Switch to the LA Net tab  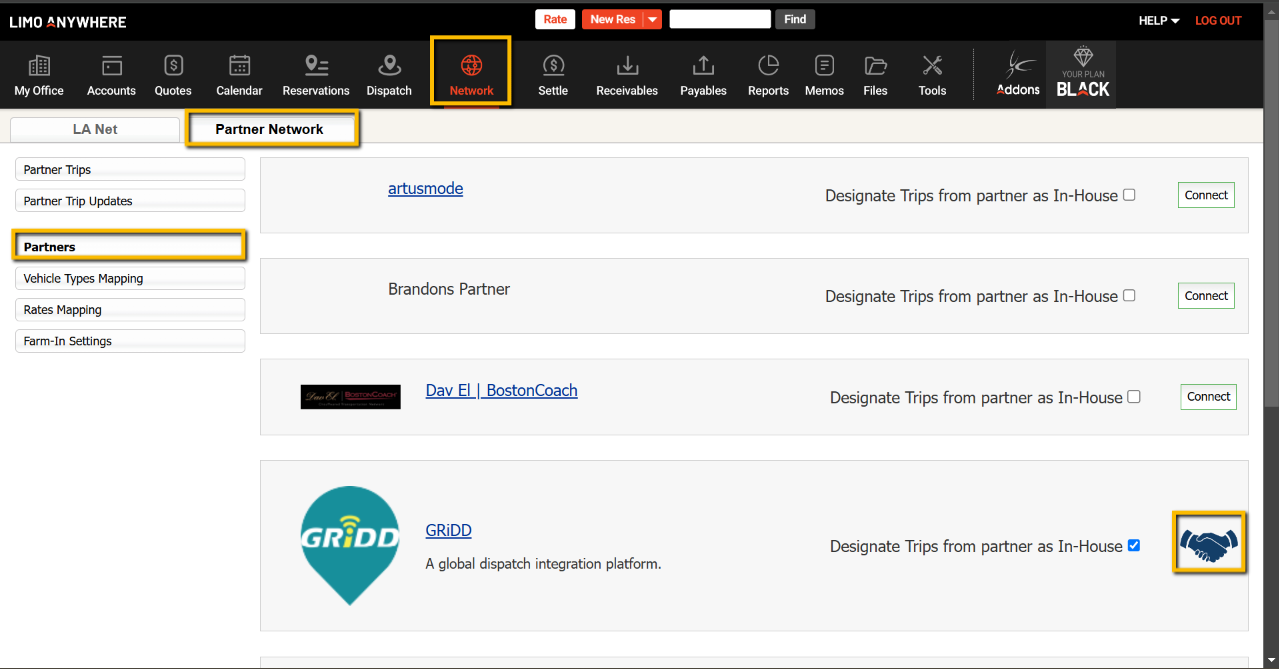[x=95, y=129]
